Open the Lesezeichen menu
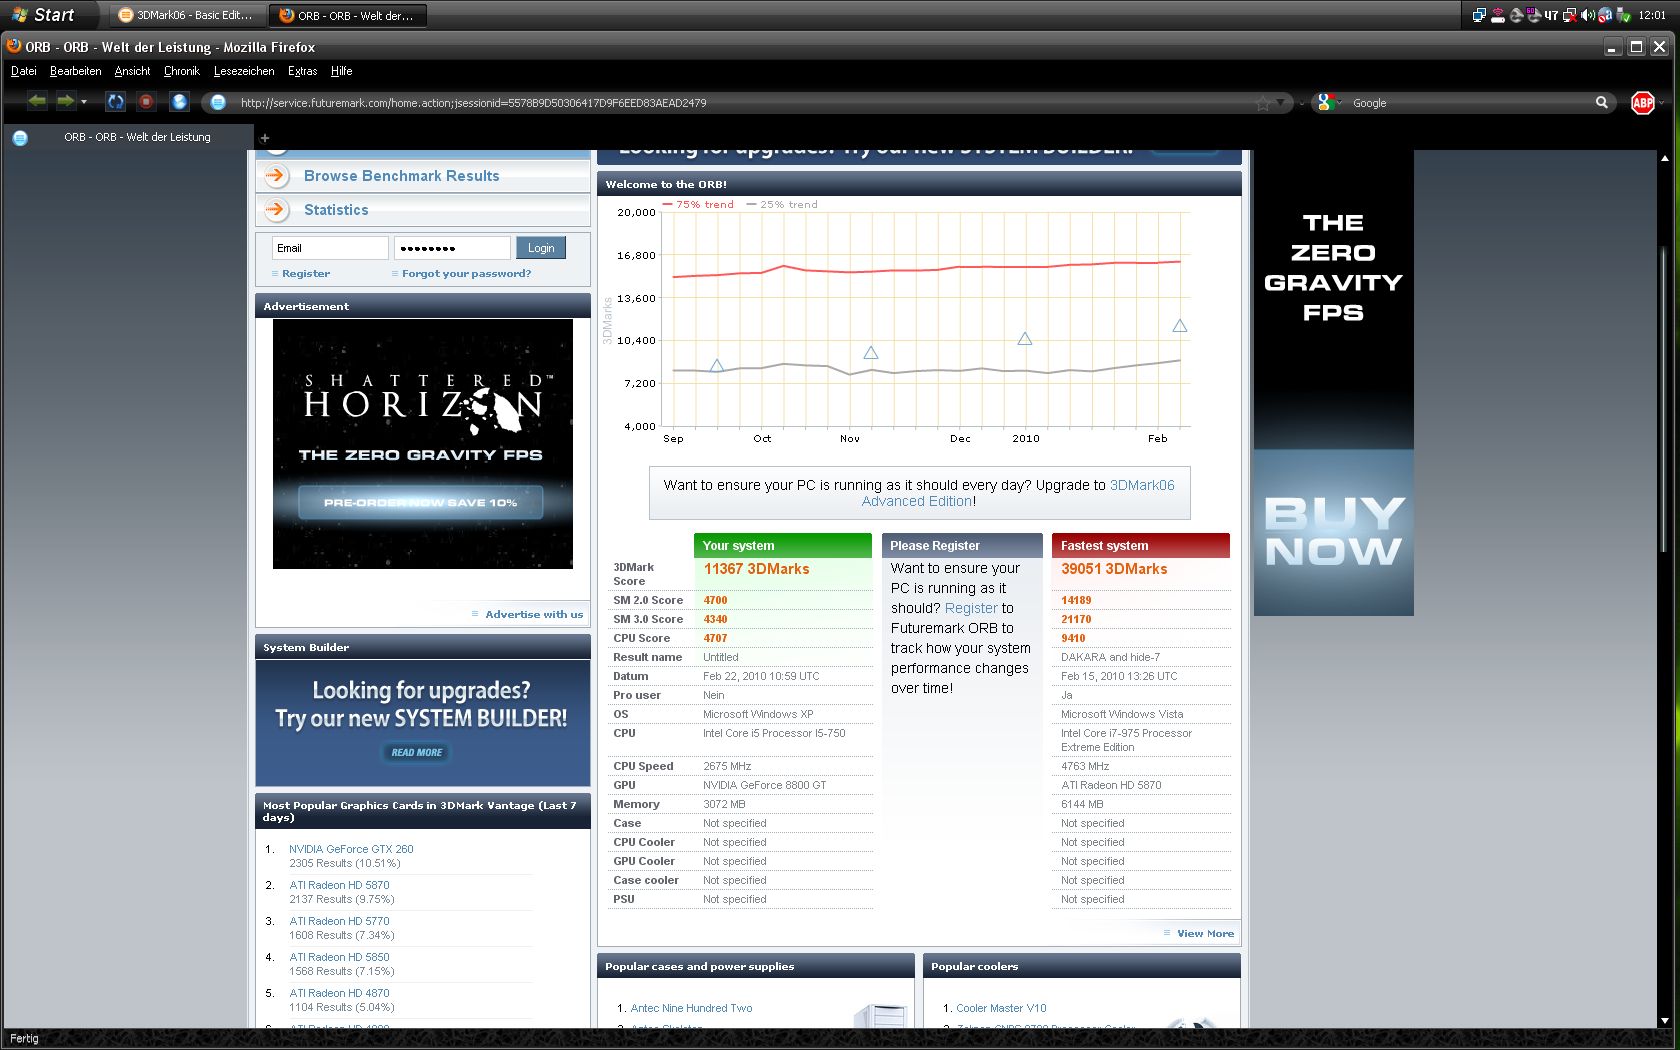The width and height of the screenshot is (1680, 1050). tap(243, 71)
